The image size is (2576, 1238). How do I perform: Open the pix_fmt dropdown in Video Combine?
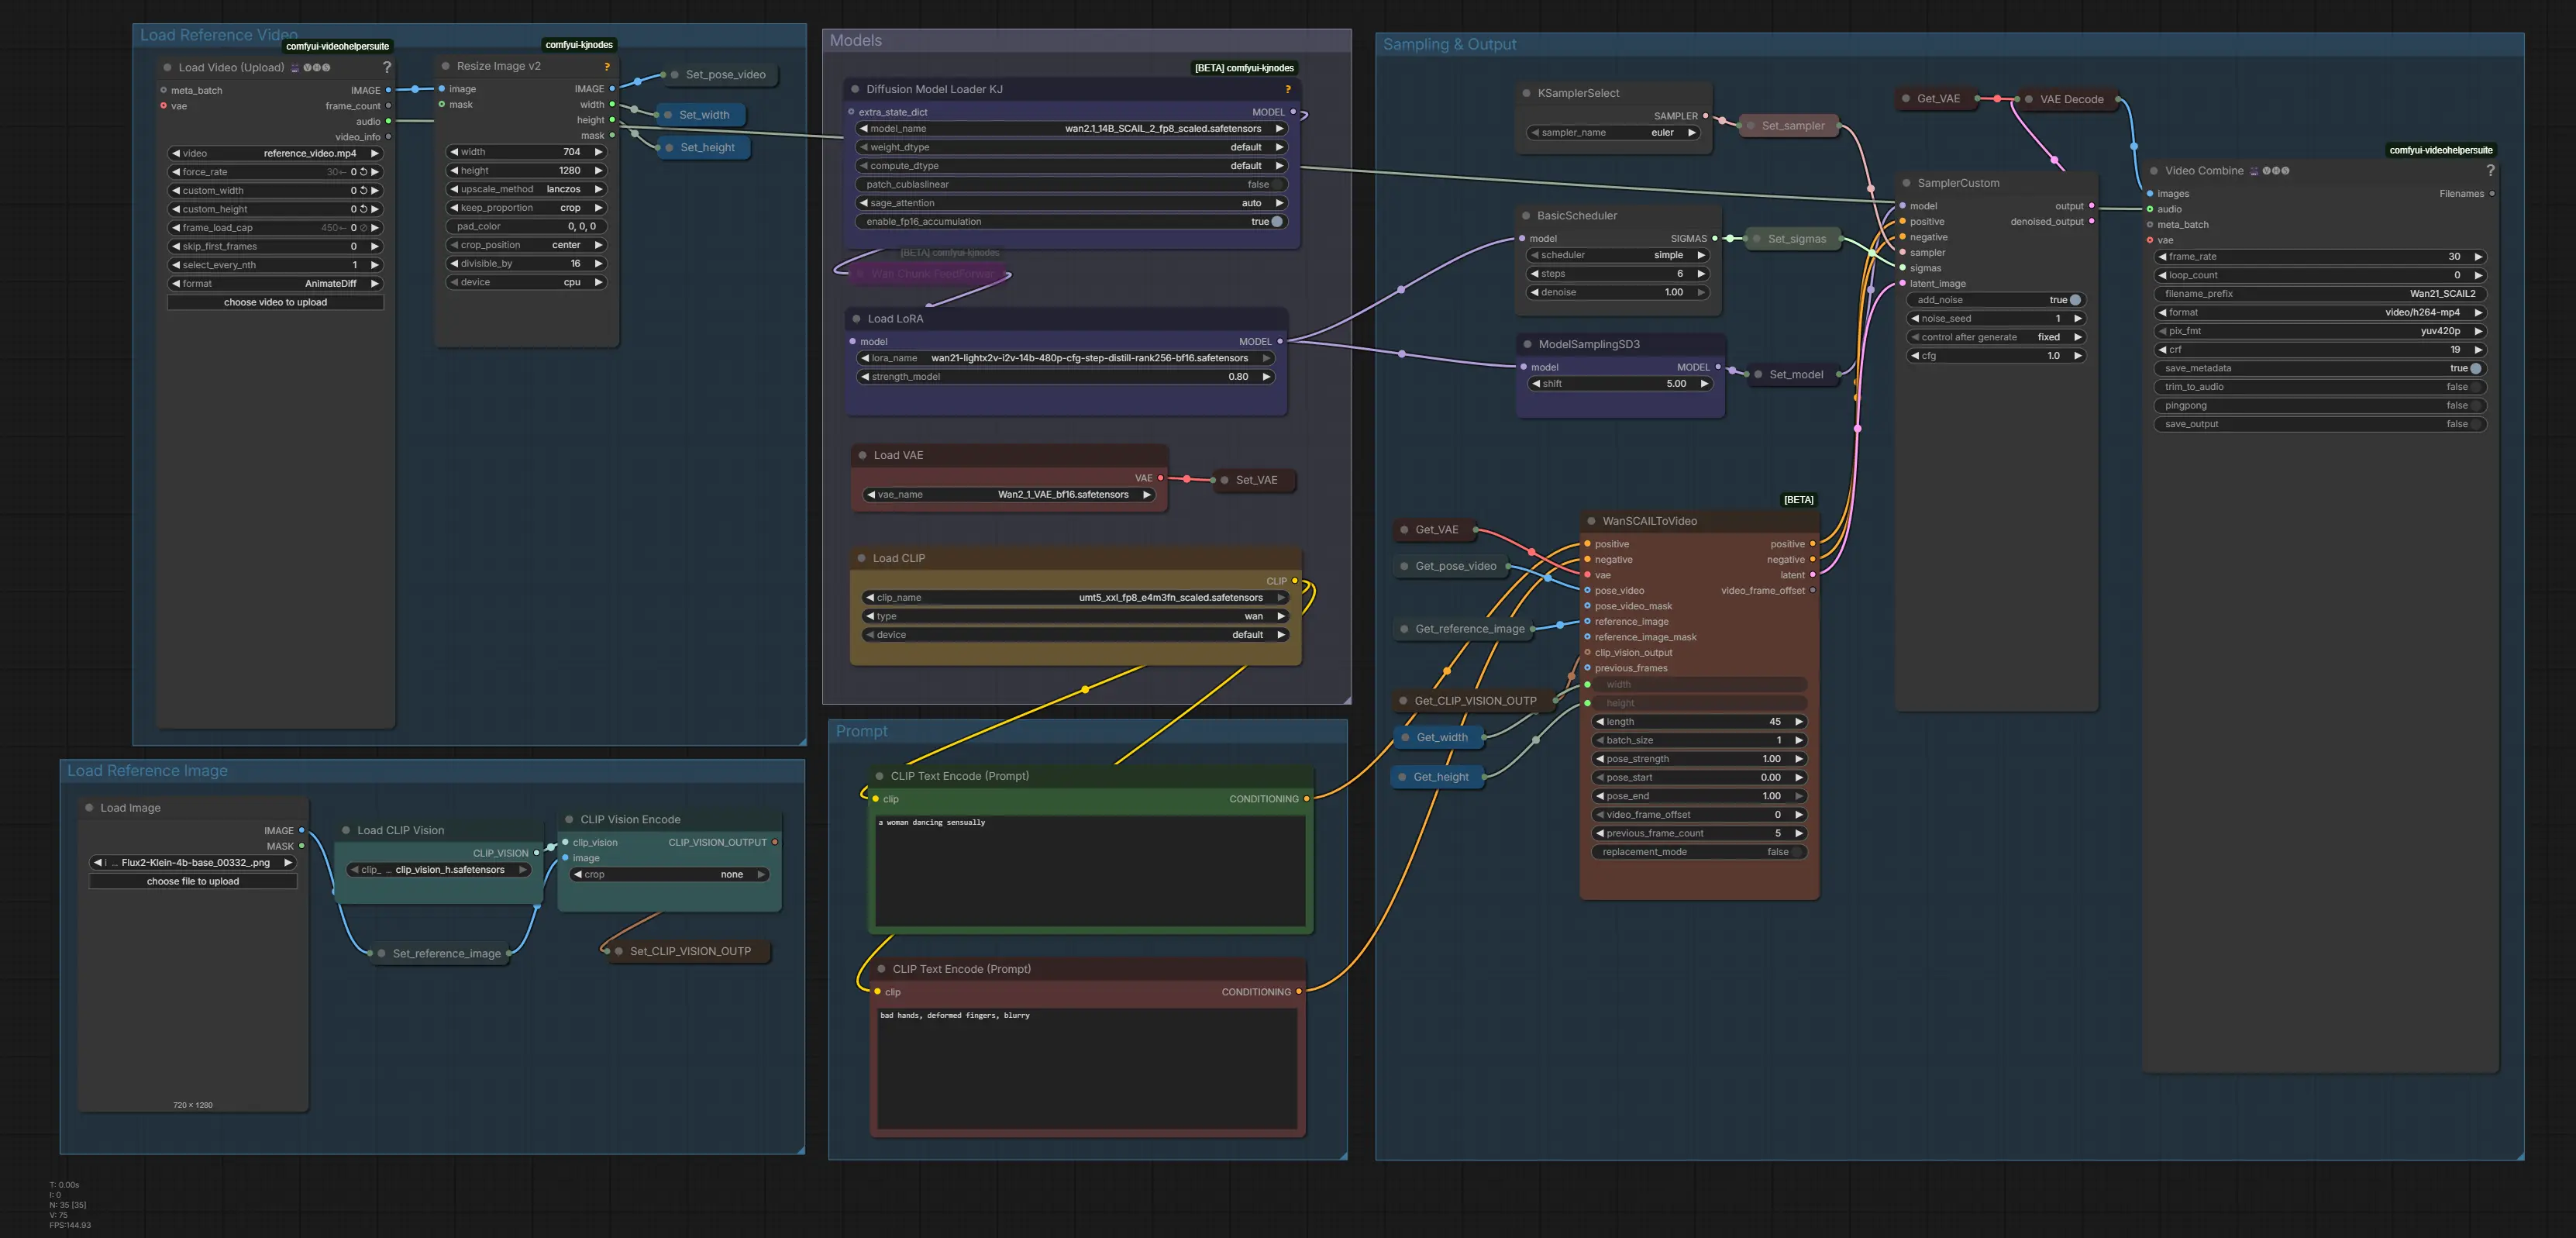click(x=2319, y=331)
